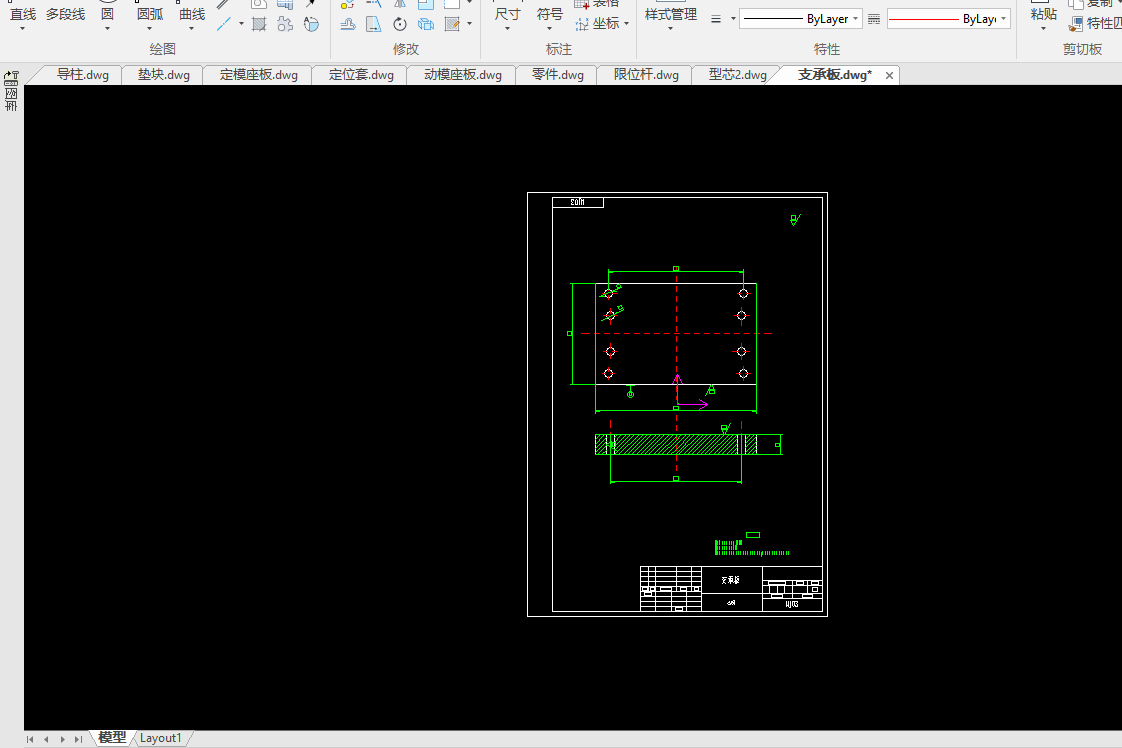This screenshot has height=748, width=1122.
Task: Close the 支承板.dwg* document tab
Action: click(x=889, y=75)
